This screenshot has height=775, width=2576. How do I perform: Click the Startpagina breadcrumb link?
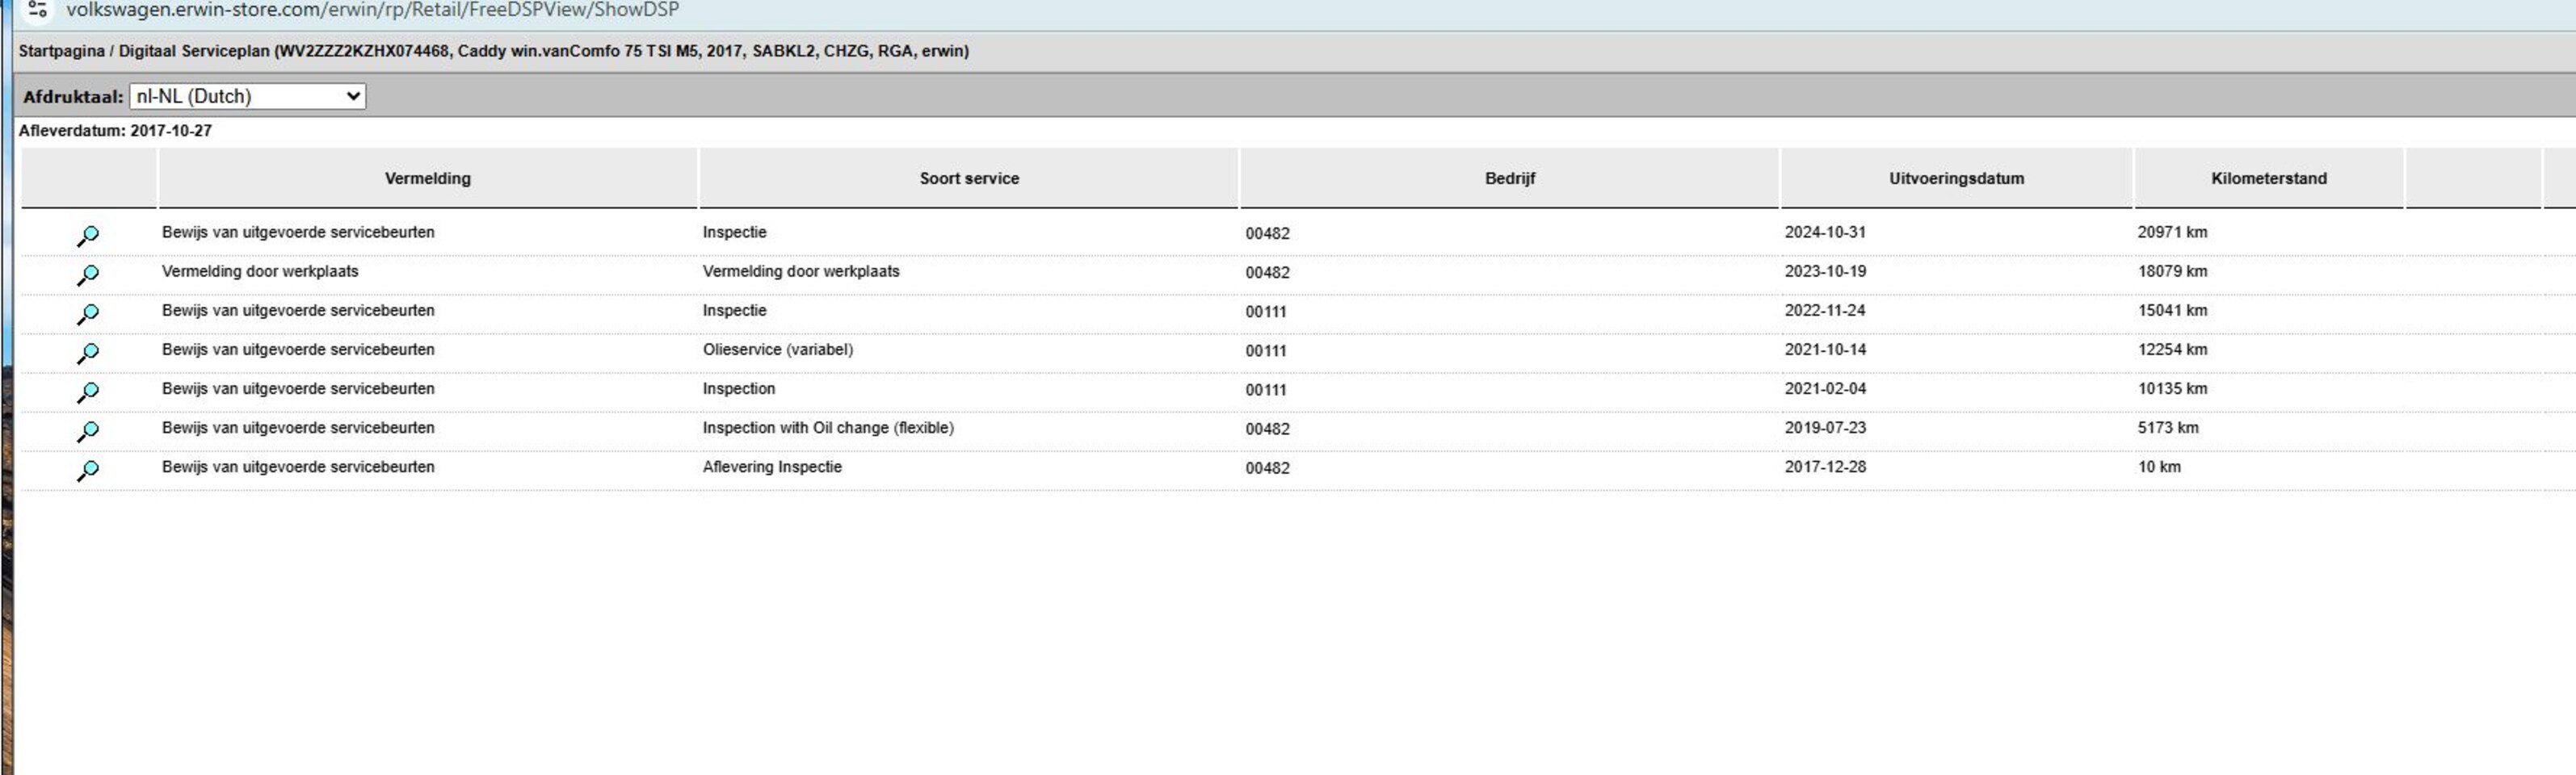pyautogui.click(x=61, y=51)
